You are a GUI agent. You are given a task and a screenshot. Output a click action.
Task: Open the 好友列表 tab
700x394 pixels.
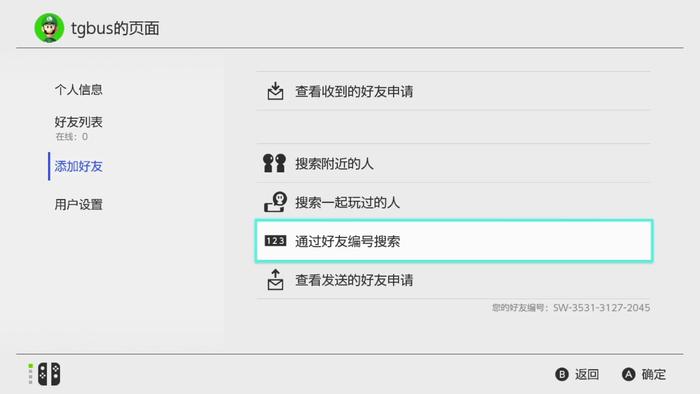[79, 122]
